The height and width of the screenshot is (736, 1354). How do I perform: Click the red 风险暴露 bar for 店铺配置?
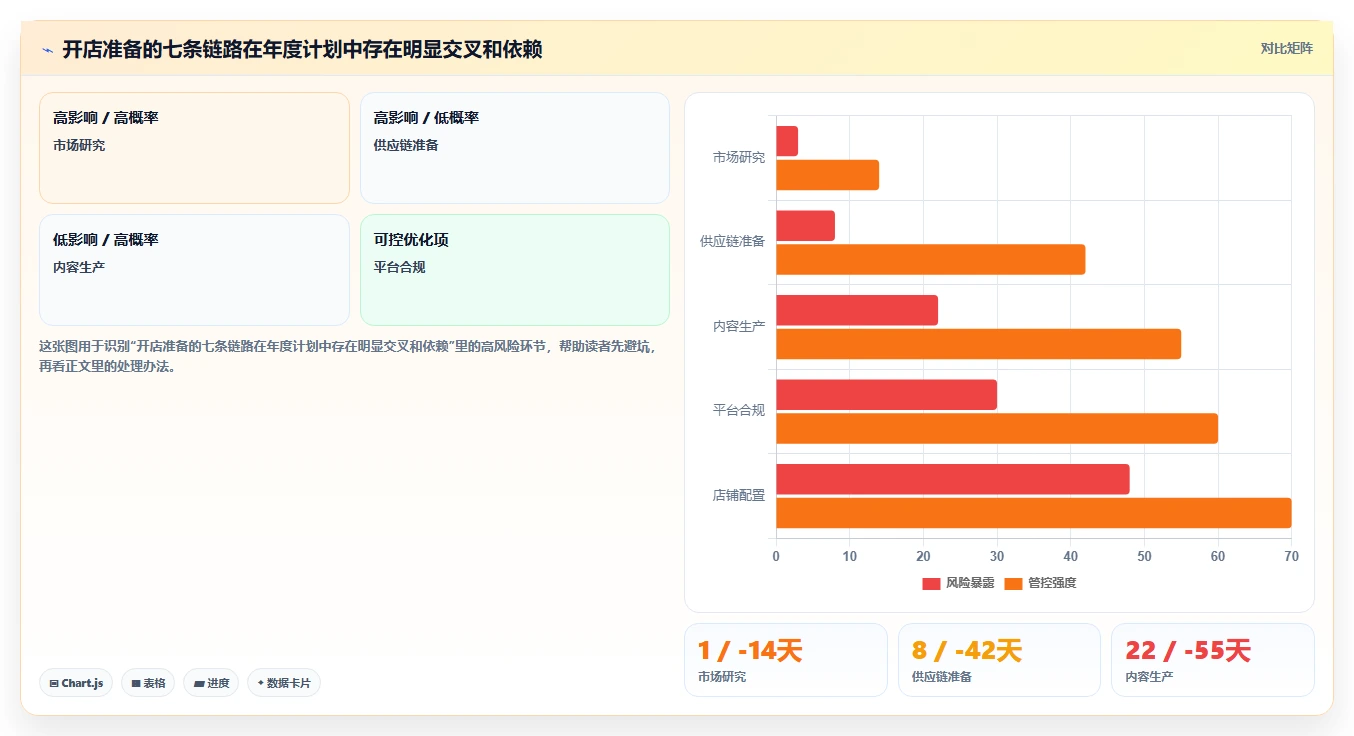(952, 479)
